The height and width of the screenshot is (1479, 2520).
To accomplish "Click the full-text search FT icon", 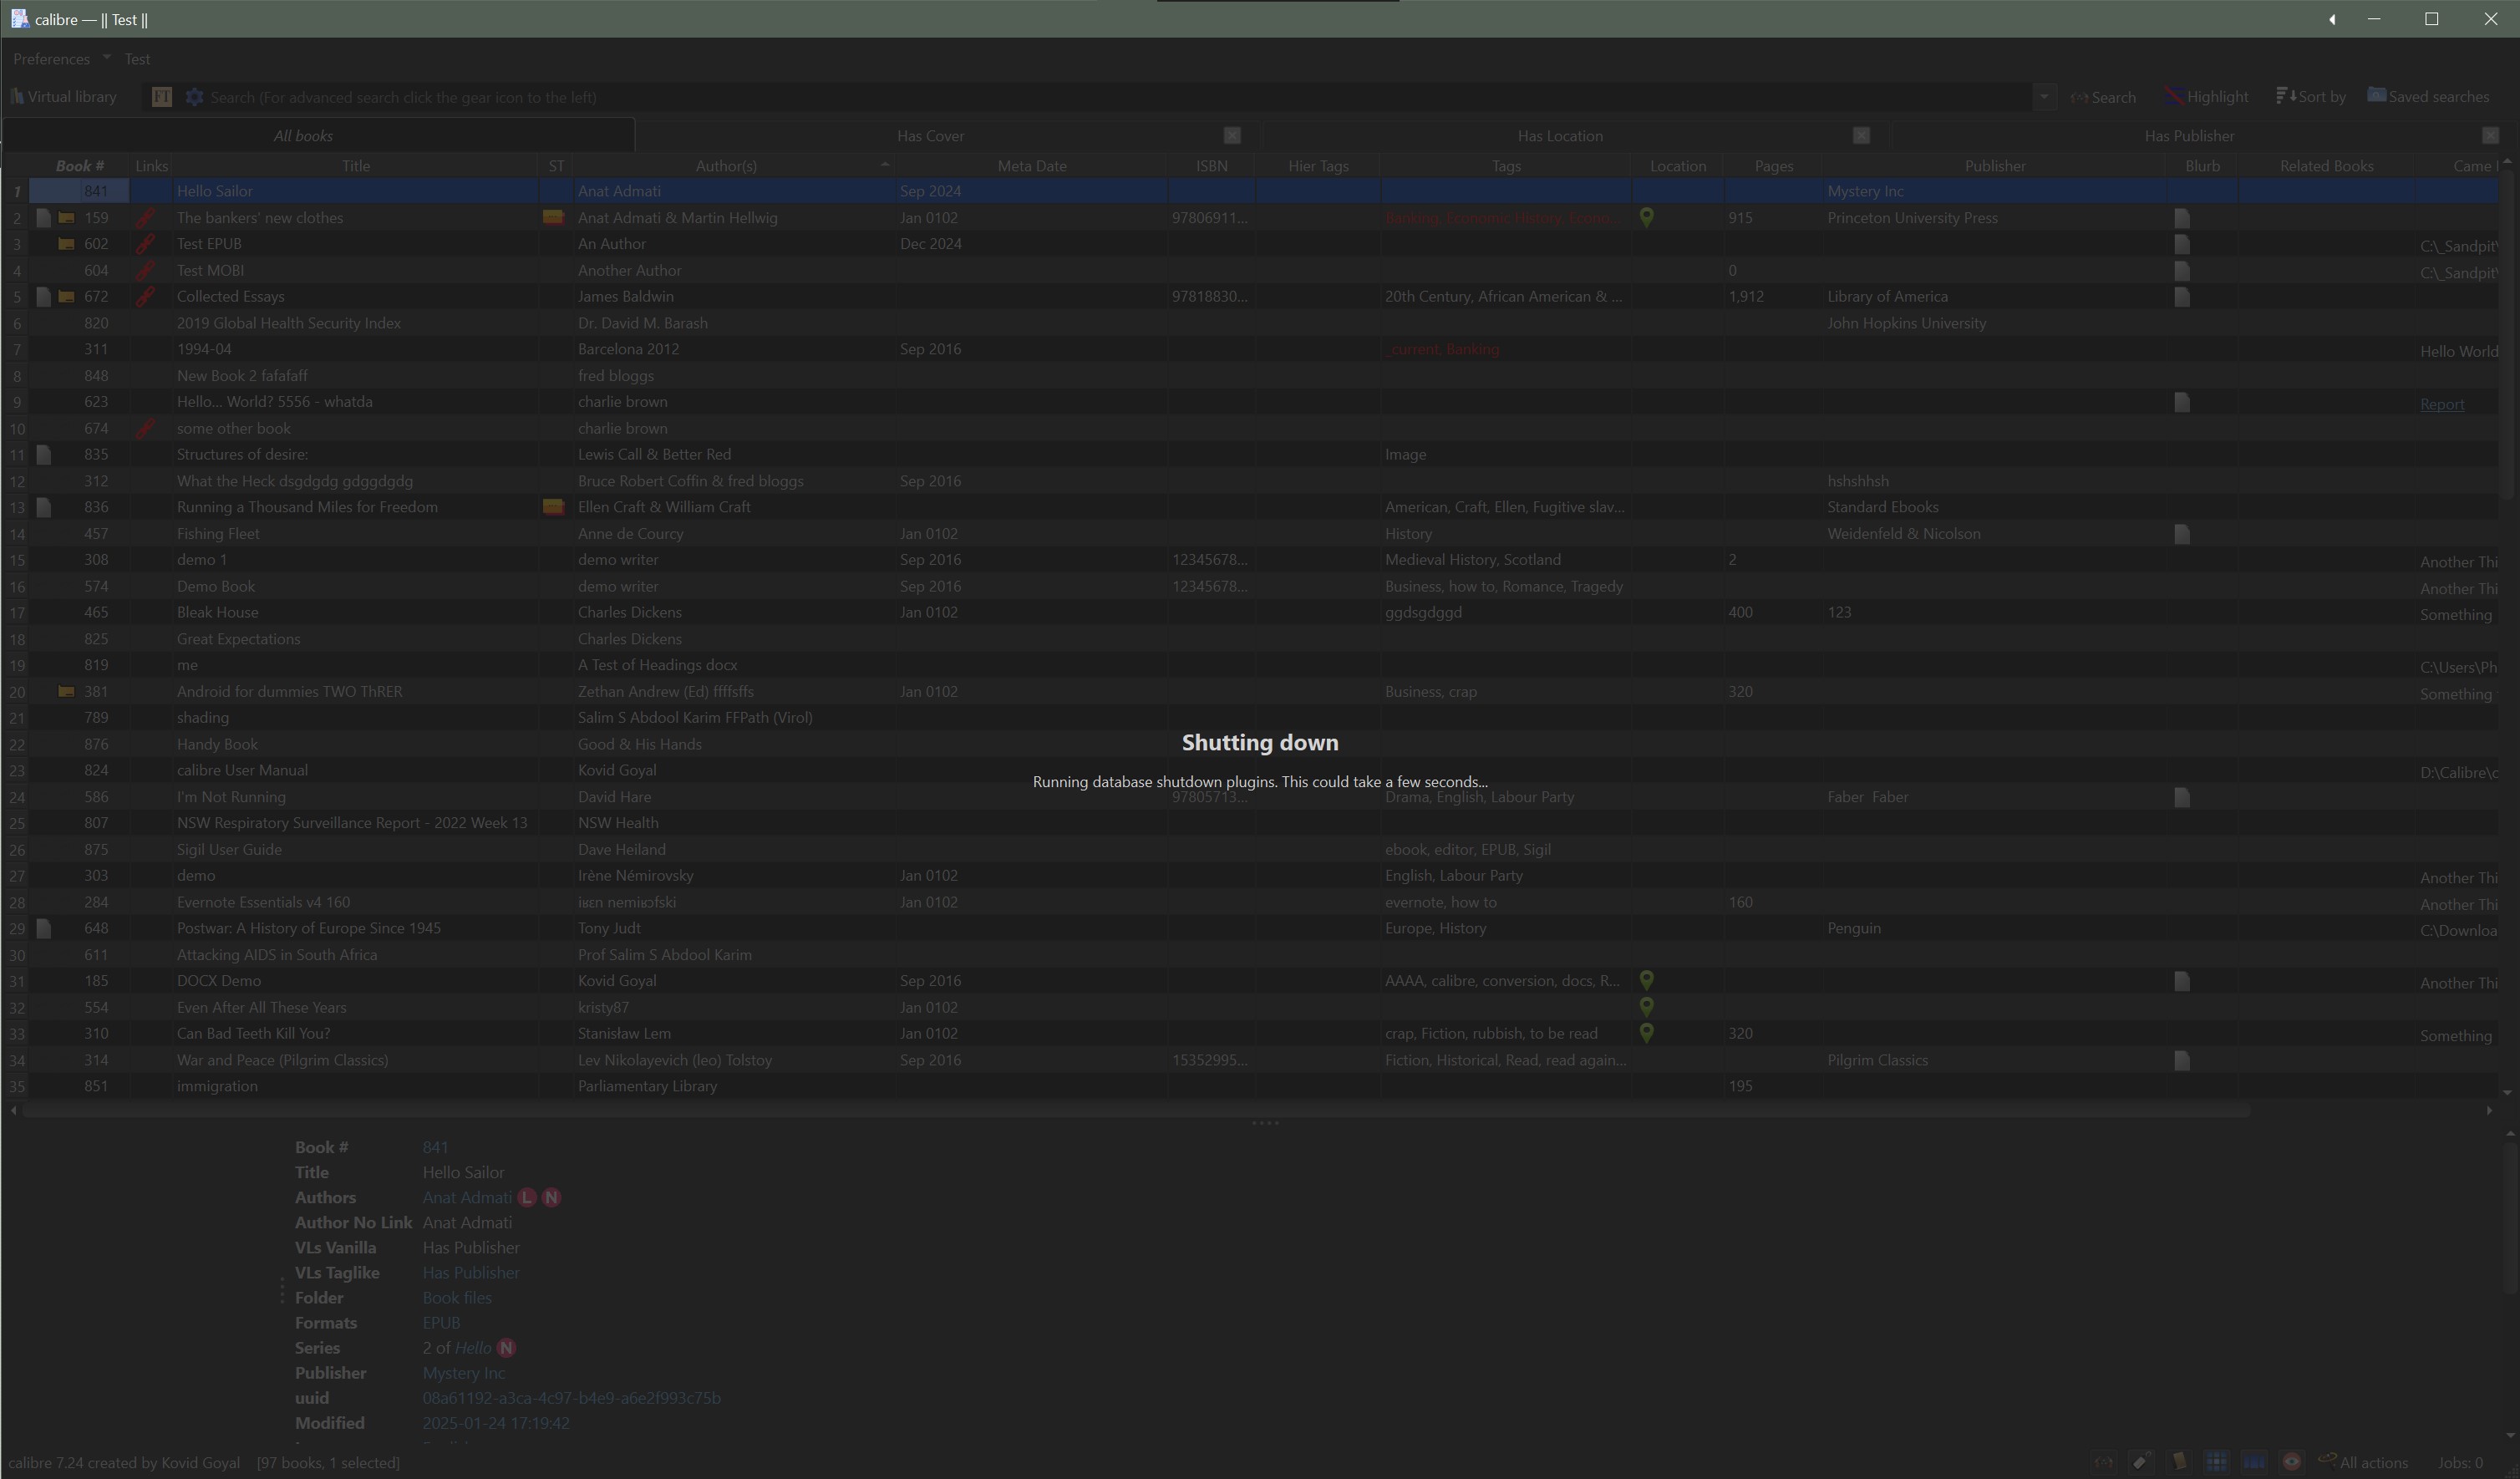I will [x=161, y=97].
